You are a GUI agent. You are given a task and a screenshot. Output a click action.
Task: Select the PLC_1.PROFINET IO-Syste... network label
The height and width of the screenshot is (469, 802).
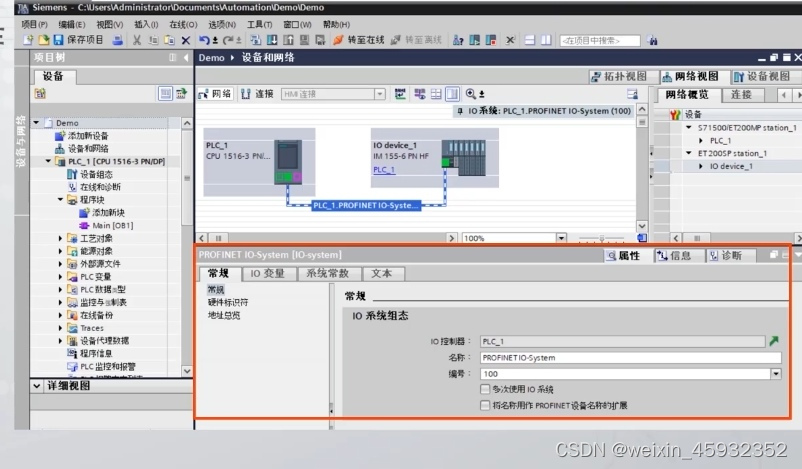tap(366, 206)
